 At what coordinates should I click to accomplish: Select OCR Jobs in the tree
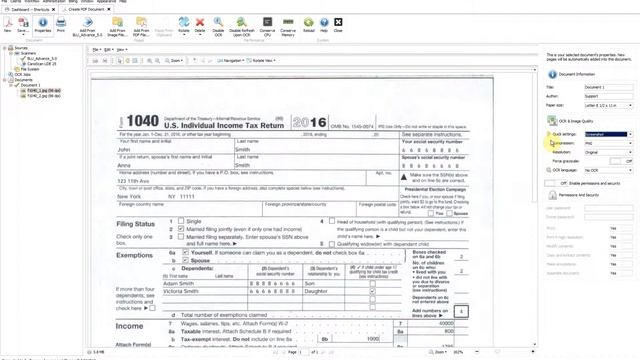[22, 75]
